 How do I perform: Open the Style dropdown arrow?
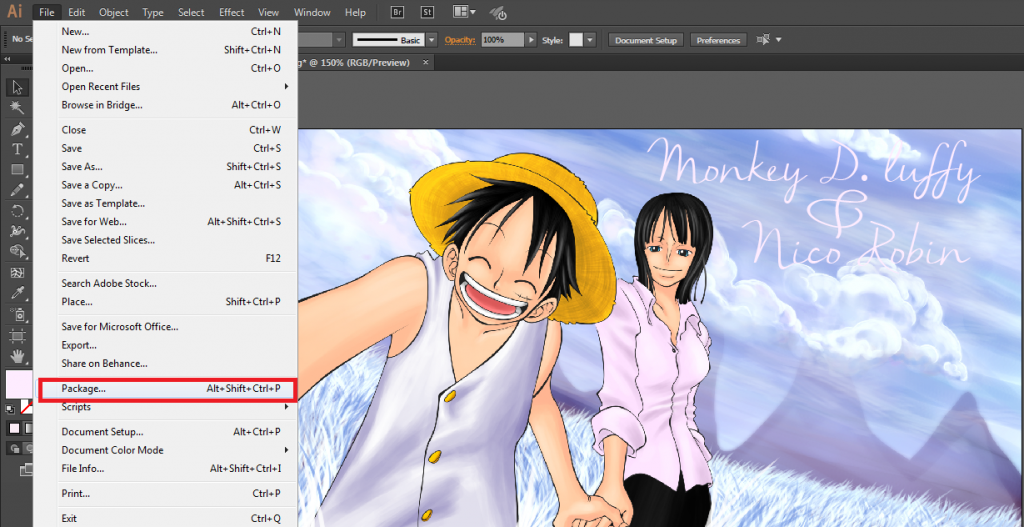(x=590, y=40)
